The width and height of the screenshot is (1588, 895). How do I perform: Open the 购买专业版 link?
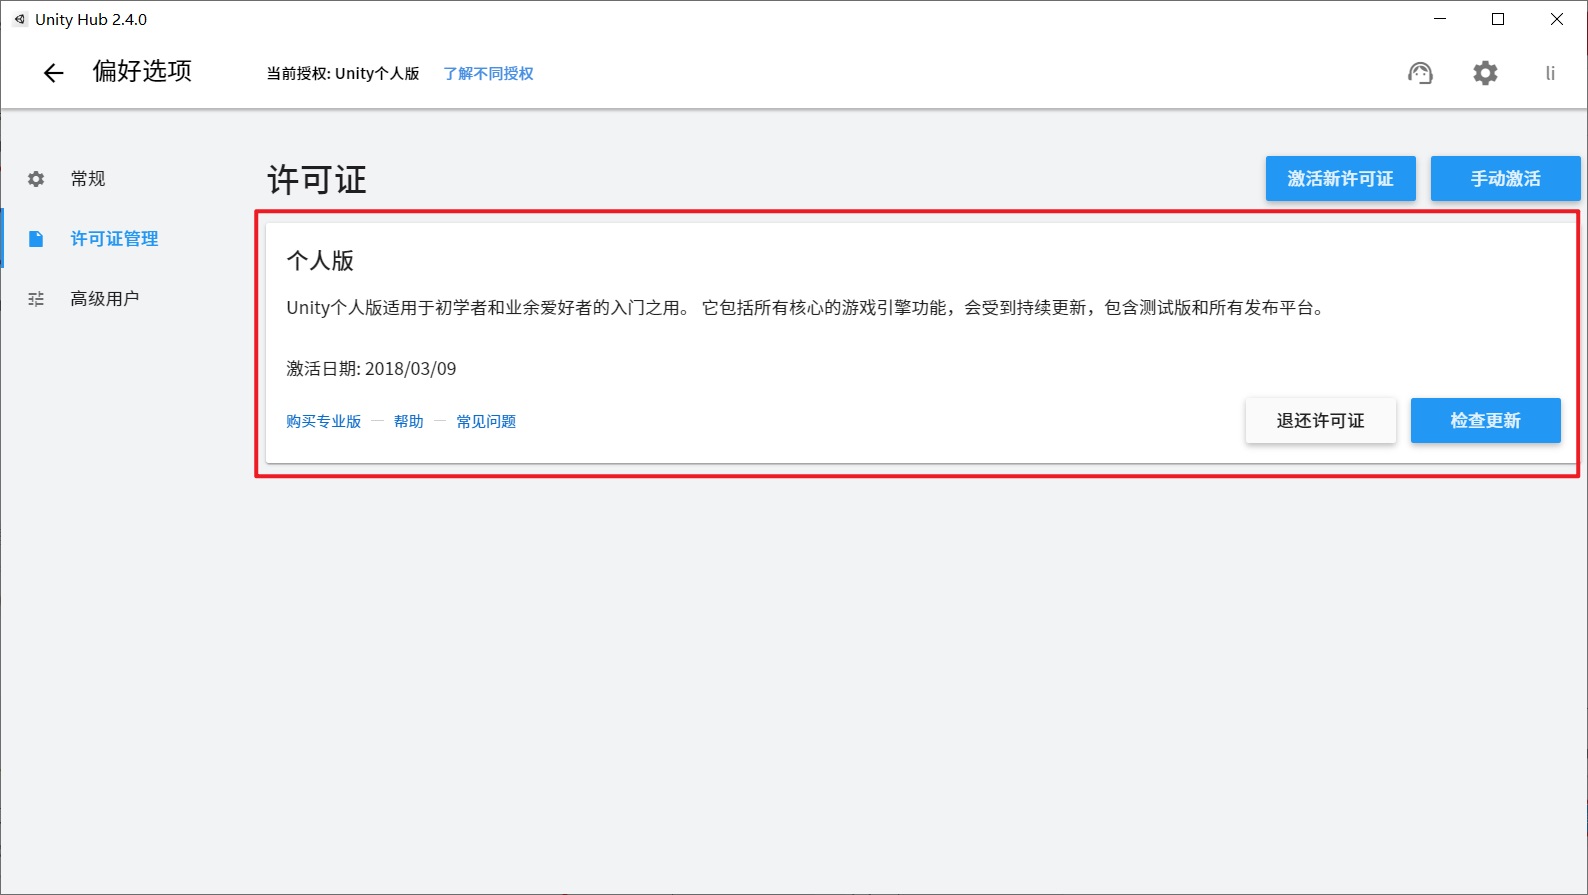(x=323, y=422)
